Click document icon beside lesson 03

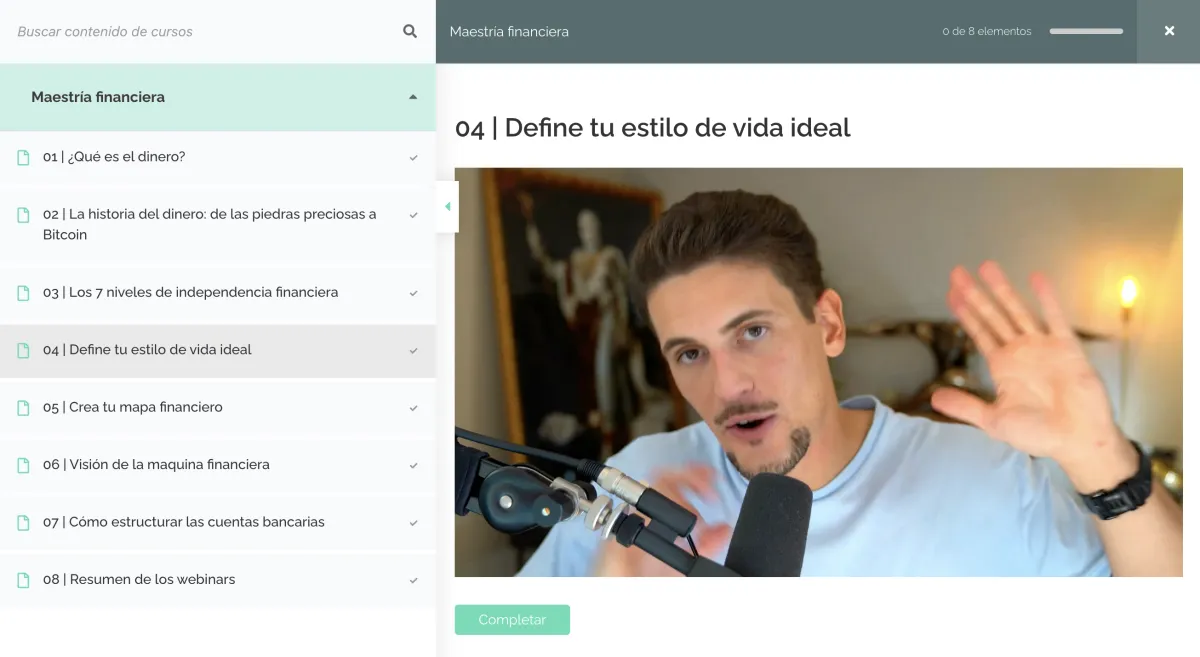pyautogui.click(x=23, y=293)
